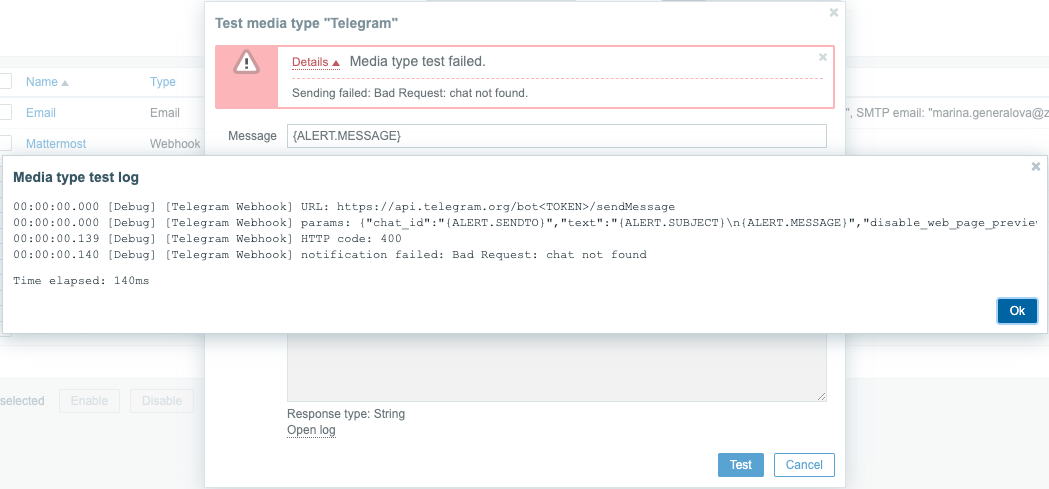This screenshot has height=489, width=1049.
Task: Click the warning triangle icon in error banner
Action: 246,62
